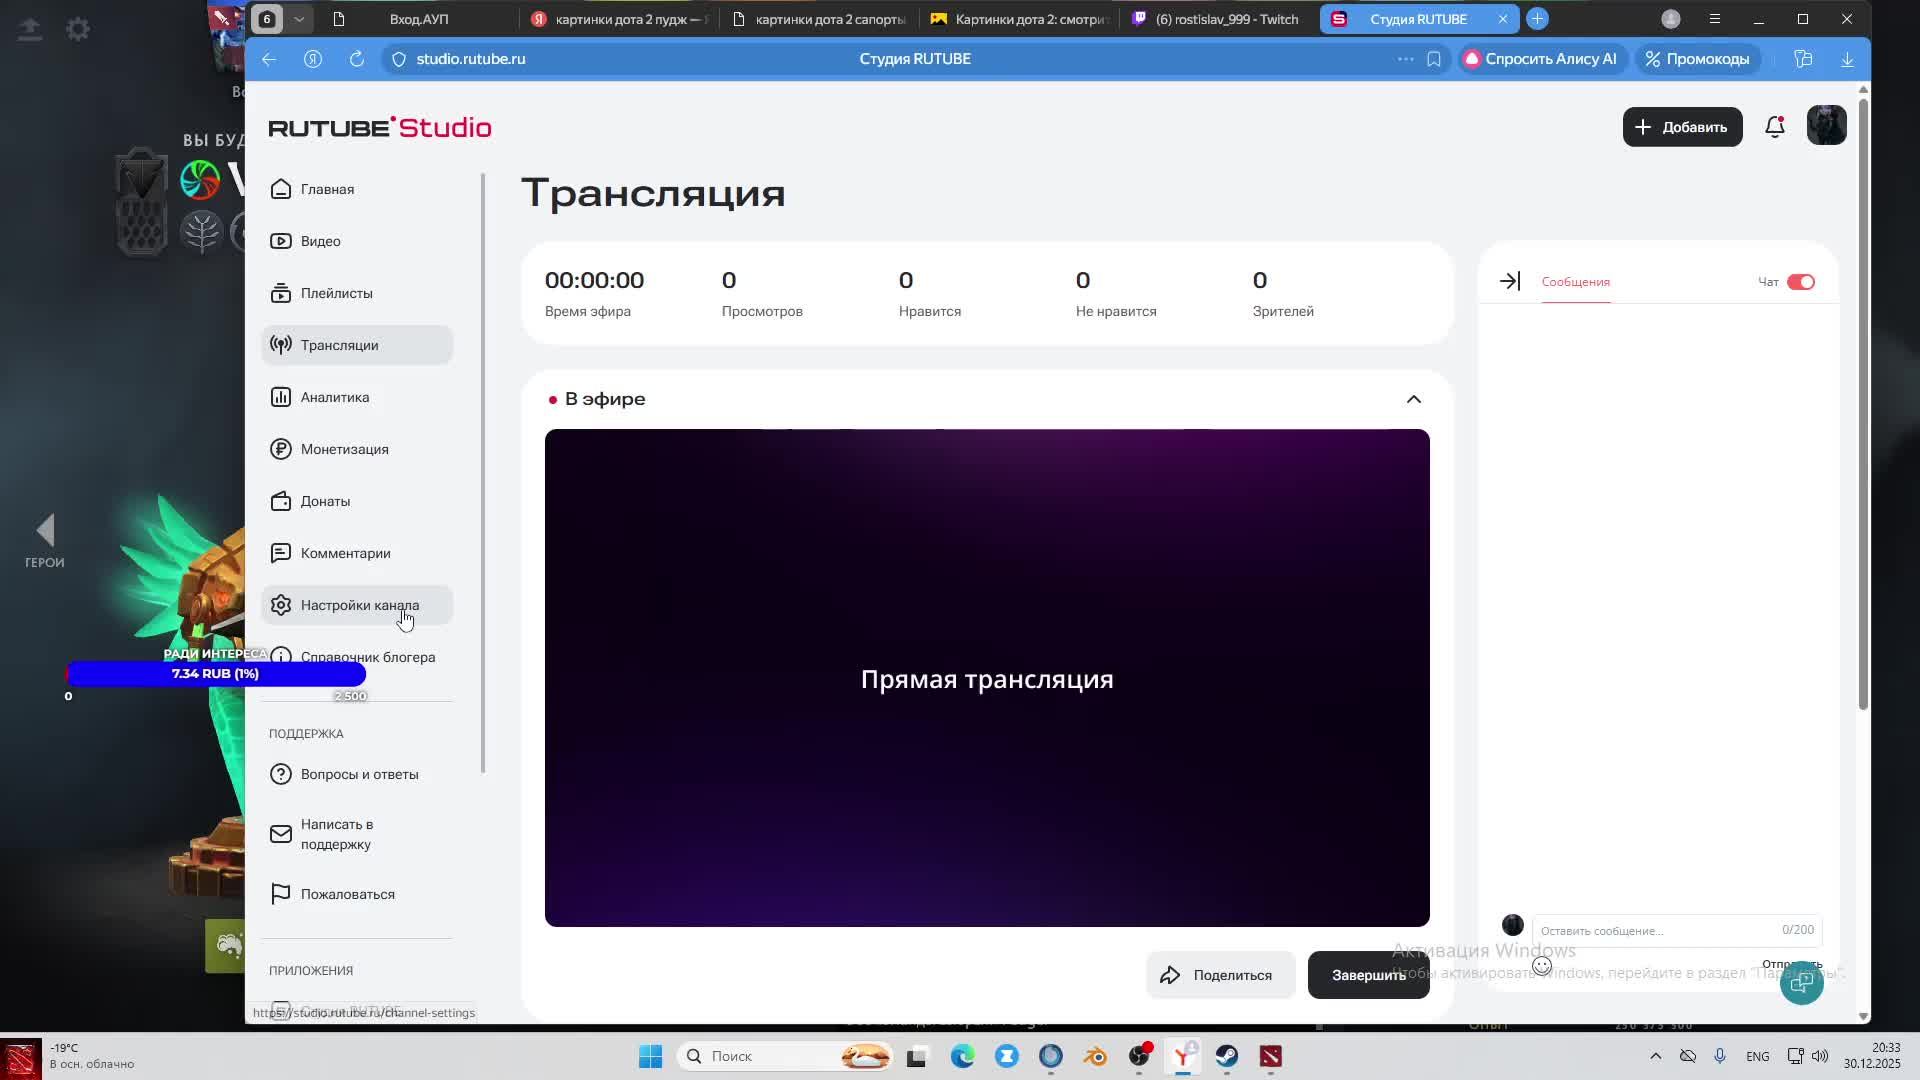Open the browser overflow menu with three dots

click(x=1405, y=59)
